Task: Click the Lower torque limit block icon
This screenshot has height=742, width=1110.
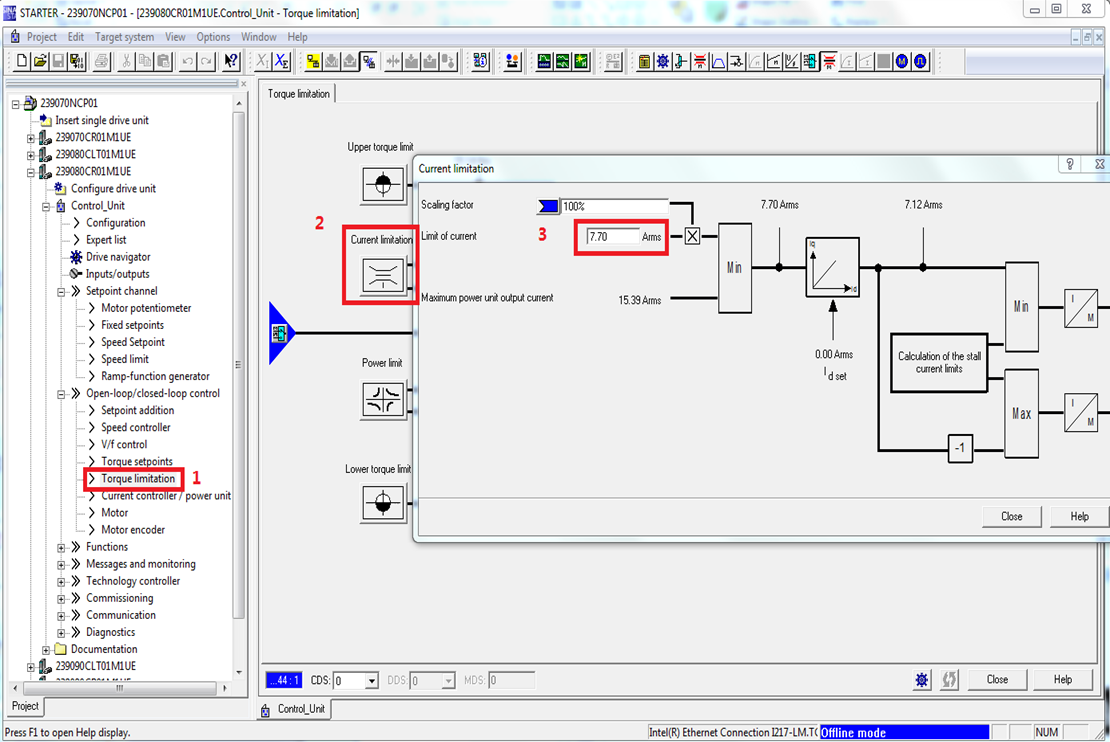Action: 381,504
